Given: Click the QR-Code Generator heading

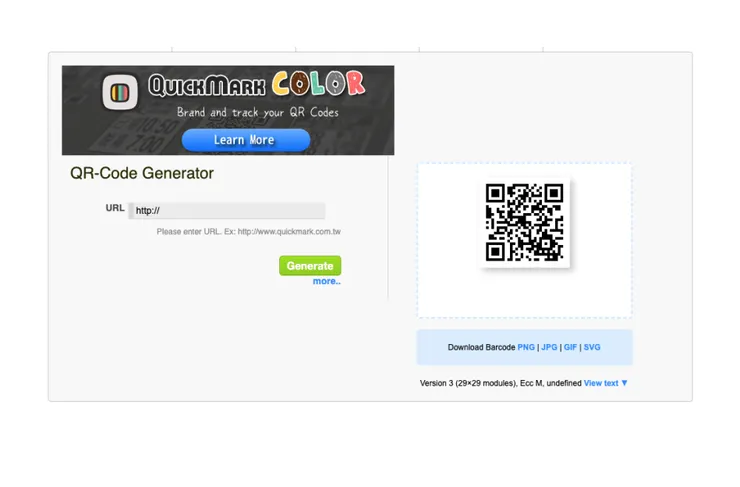Looking at the screenshot, I should point(142,173).
